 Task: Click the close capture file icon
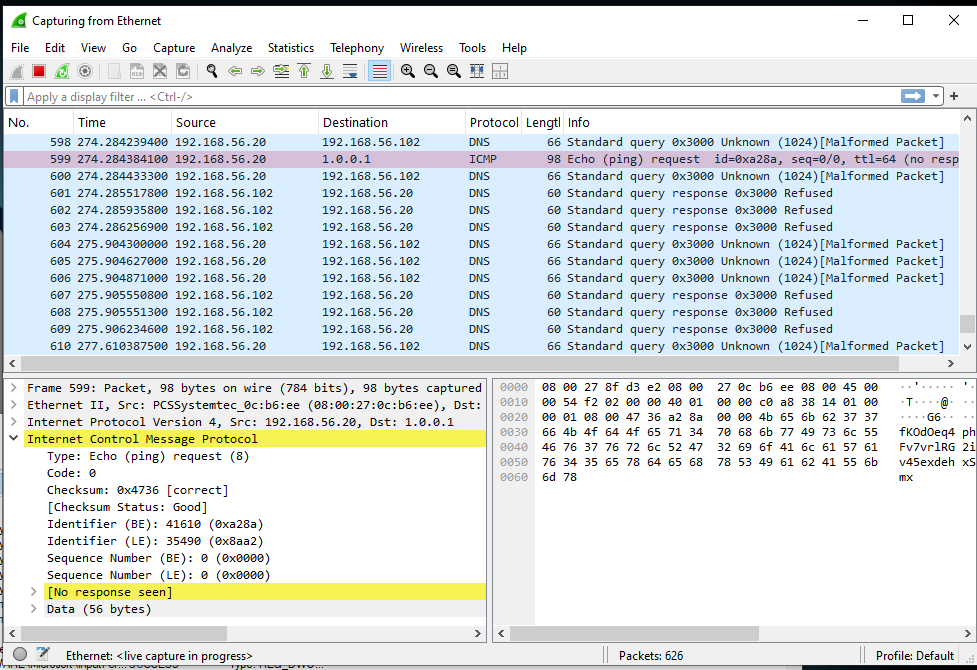click(160, 71)
